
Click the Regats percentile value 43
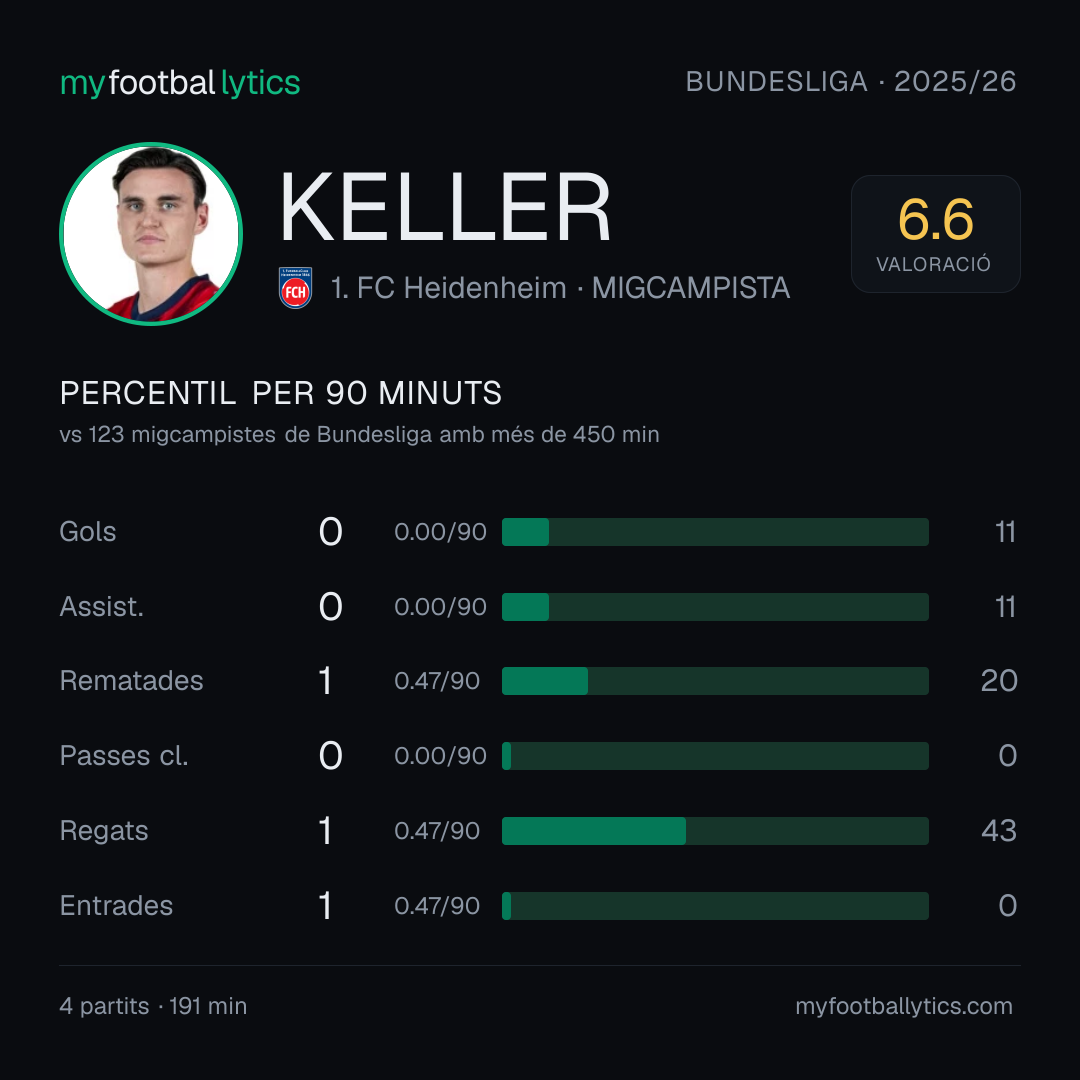click(x=999, y=831)
